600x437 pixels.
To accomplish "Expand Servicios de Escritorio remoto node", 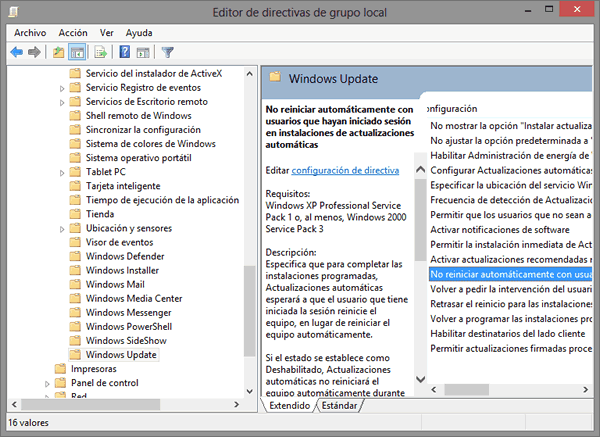I will coord(62,103).
